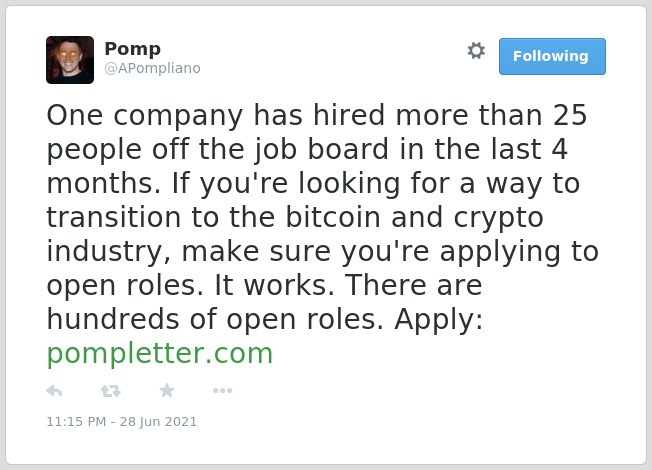Click the word industry in the tweet
Viewport: 652px width, 470px height.
[x=108, y=252]
